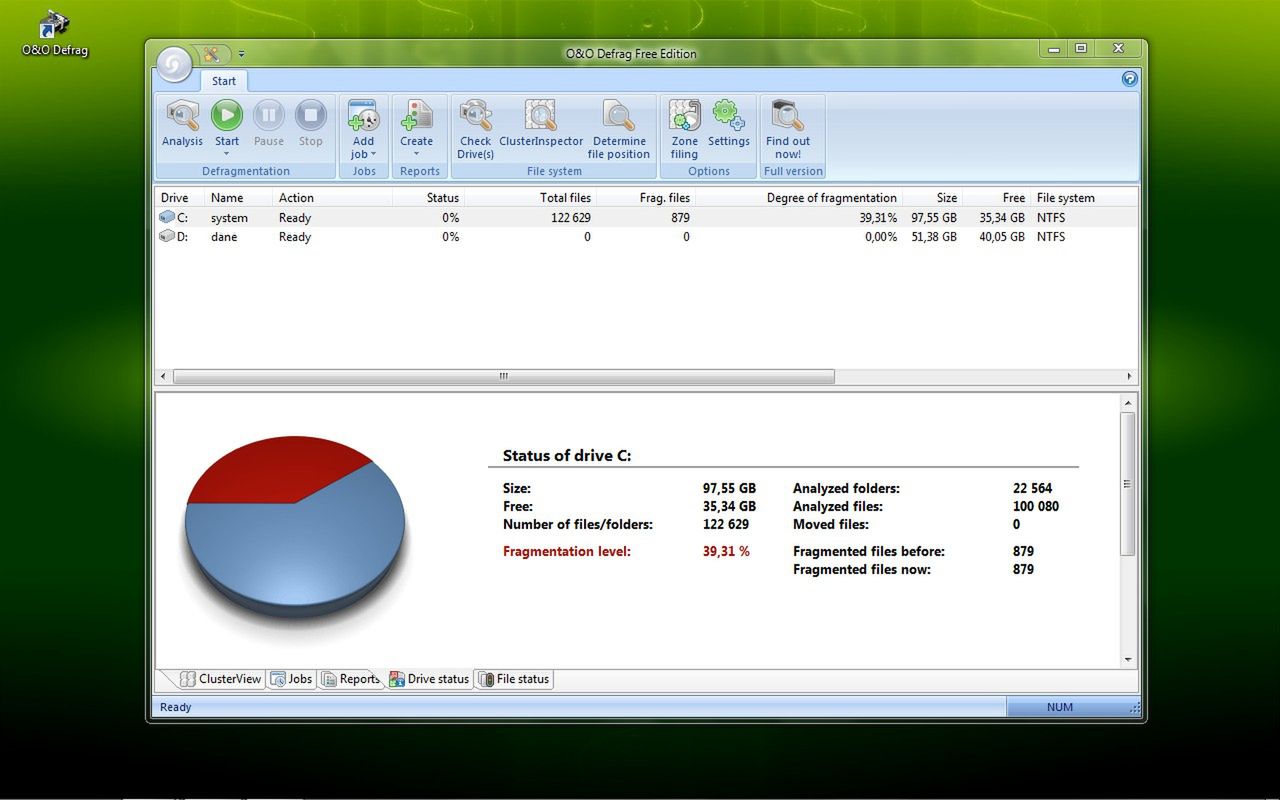The width and height of the screenshot is (1280, 800).
Task: Click the Ready status bar text
Action: tap(175, 707)
